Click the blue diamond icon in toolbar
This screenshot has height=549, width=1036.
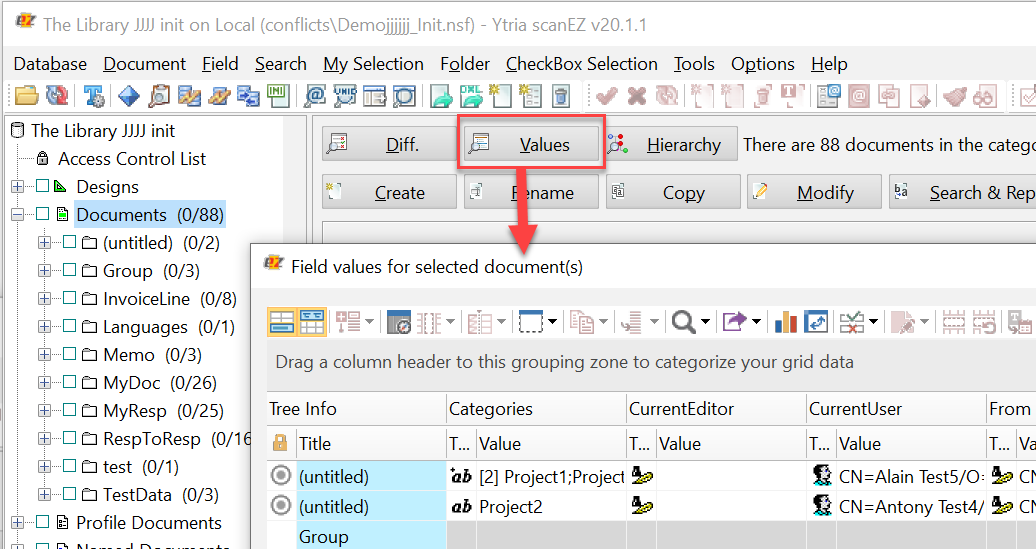point(129,96)
